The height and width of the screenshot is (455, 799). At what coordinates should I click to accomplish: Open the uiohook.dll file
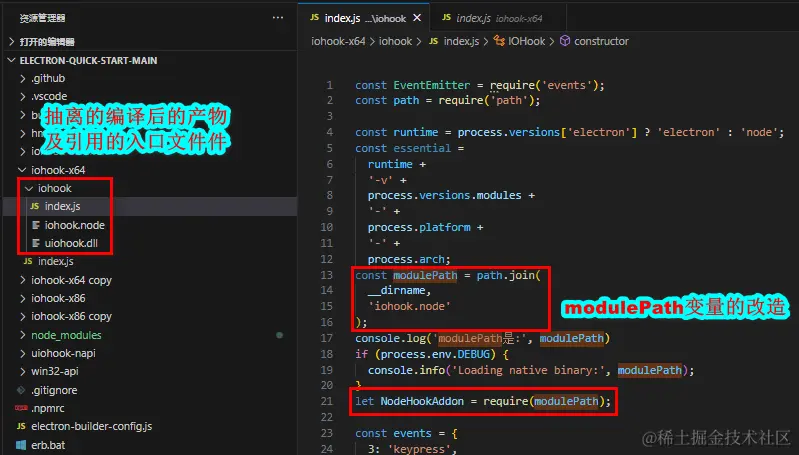(71, 244)
